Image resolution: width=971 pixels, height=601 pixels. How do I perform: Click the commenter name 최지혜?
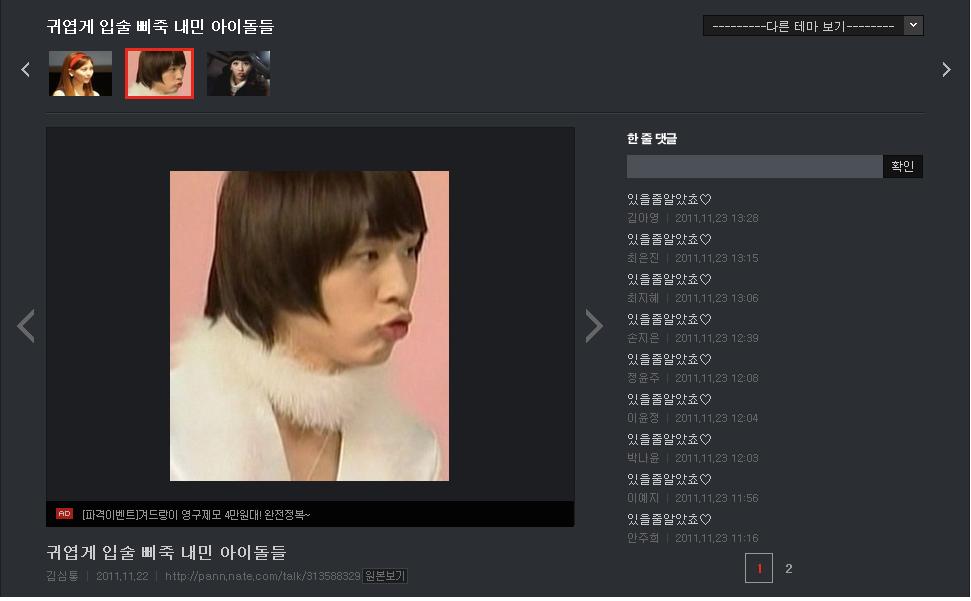pyautogui.click(x=643, y=298)
